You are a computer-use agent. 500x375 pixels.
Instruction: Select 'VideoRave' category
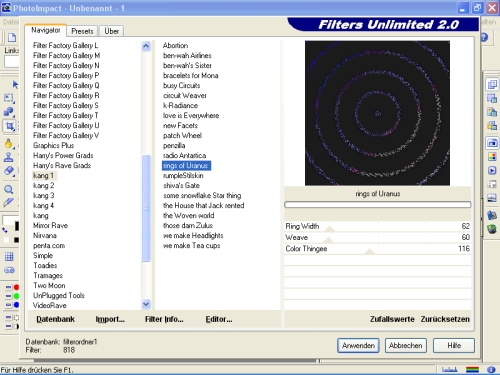point(50,305)
